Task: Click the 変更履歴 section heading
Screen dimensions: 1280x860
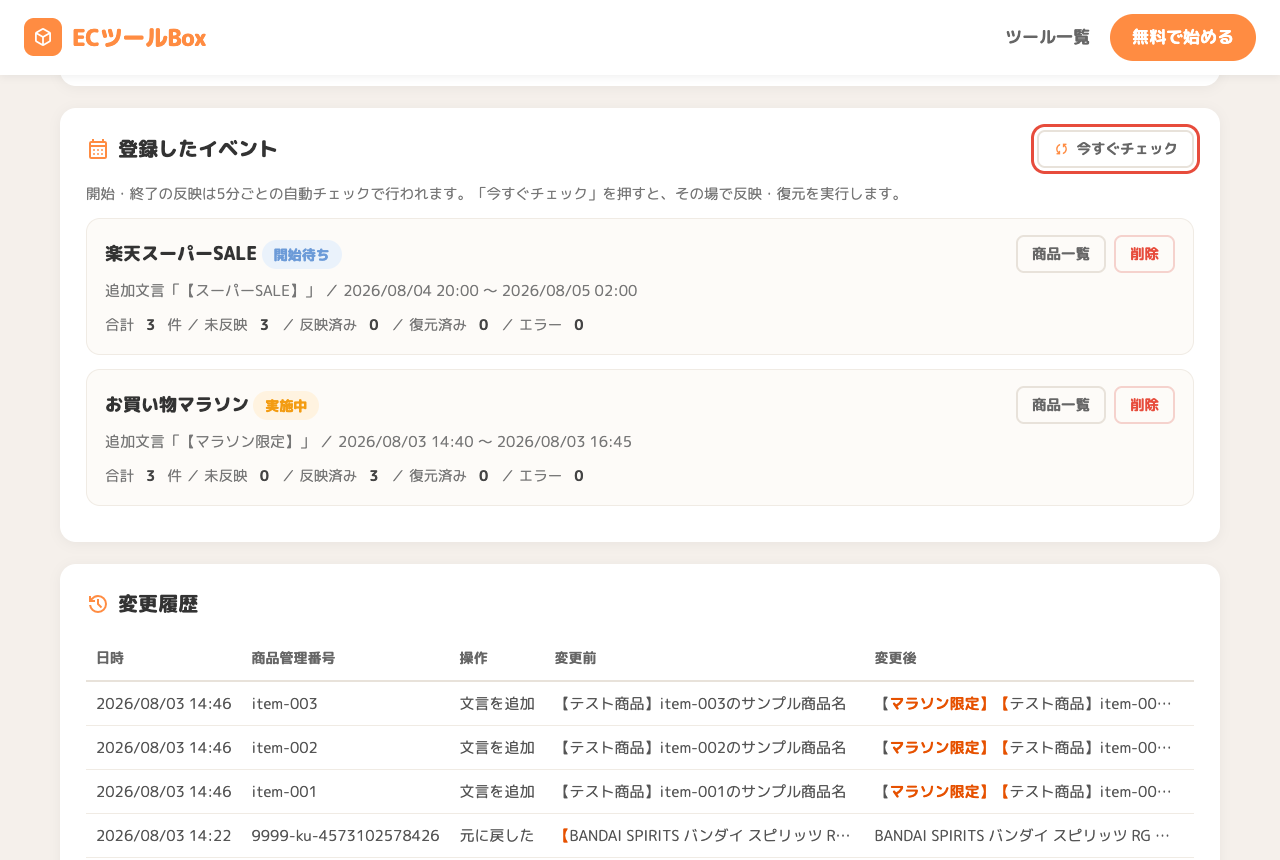Action: coord(158,604)
